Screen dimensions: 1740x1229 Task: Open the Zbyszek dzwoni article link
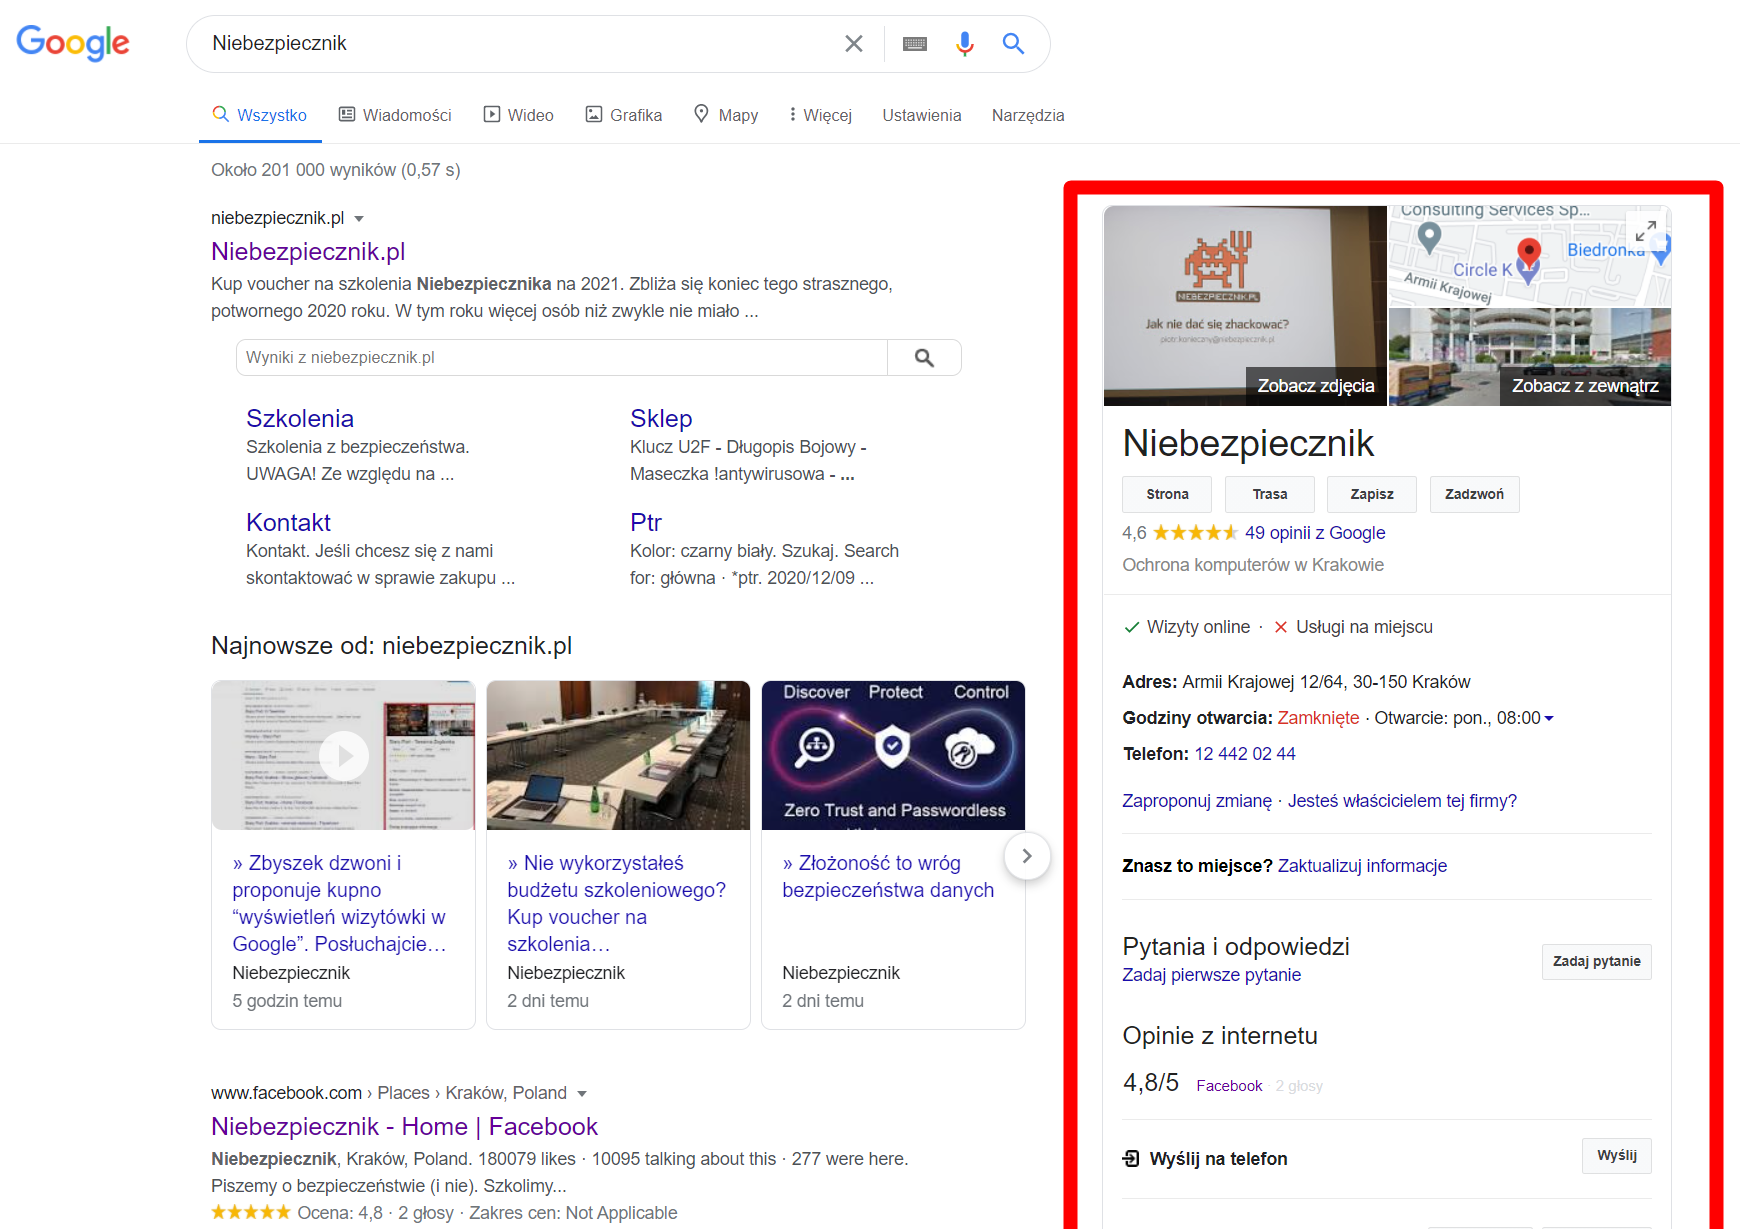click(339, 903)
